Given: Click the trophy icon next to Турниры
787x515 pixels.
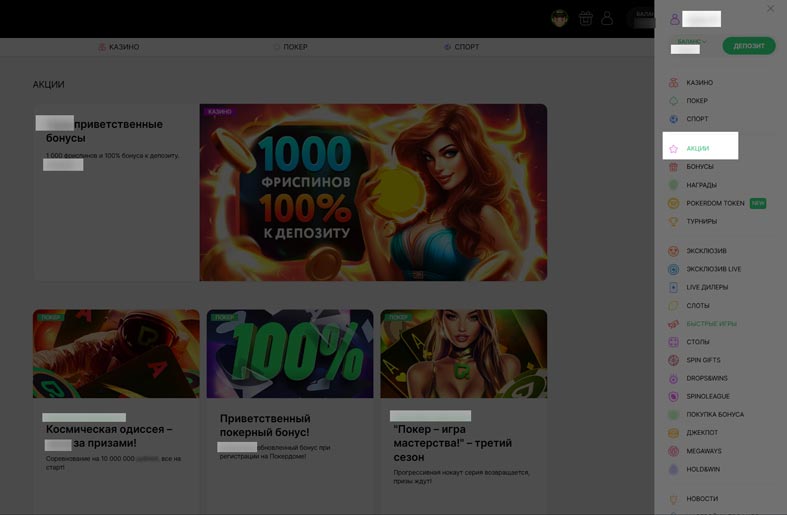Looking at the screenshot, I should [x=674, y=221].
